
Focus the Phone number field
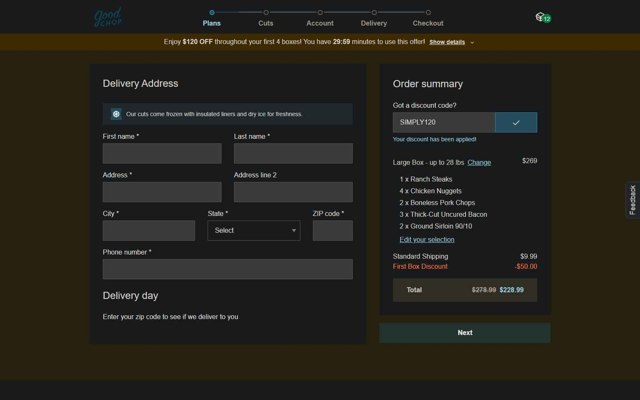tap(228, 269)
